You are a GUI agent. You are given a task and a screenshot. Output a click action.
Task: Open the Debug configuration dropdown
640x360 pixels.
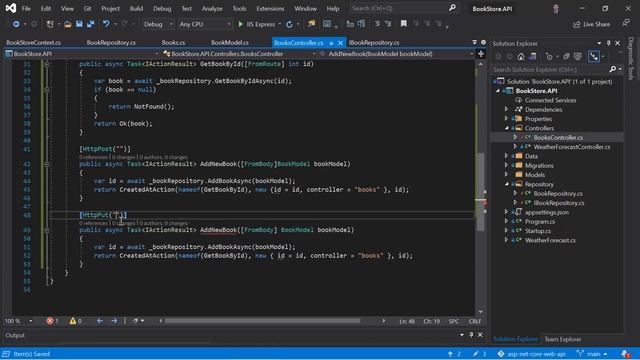(158, 24)
